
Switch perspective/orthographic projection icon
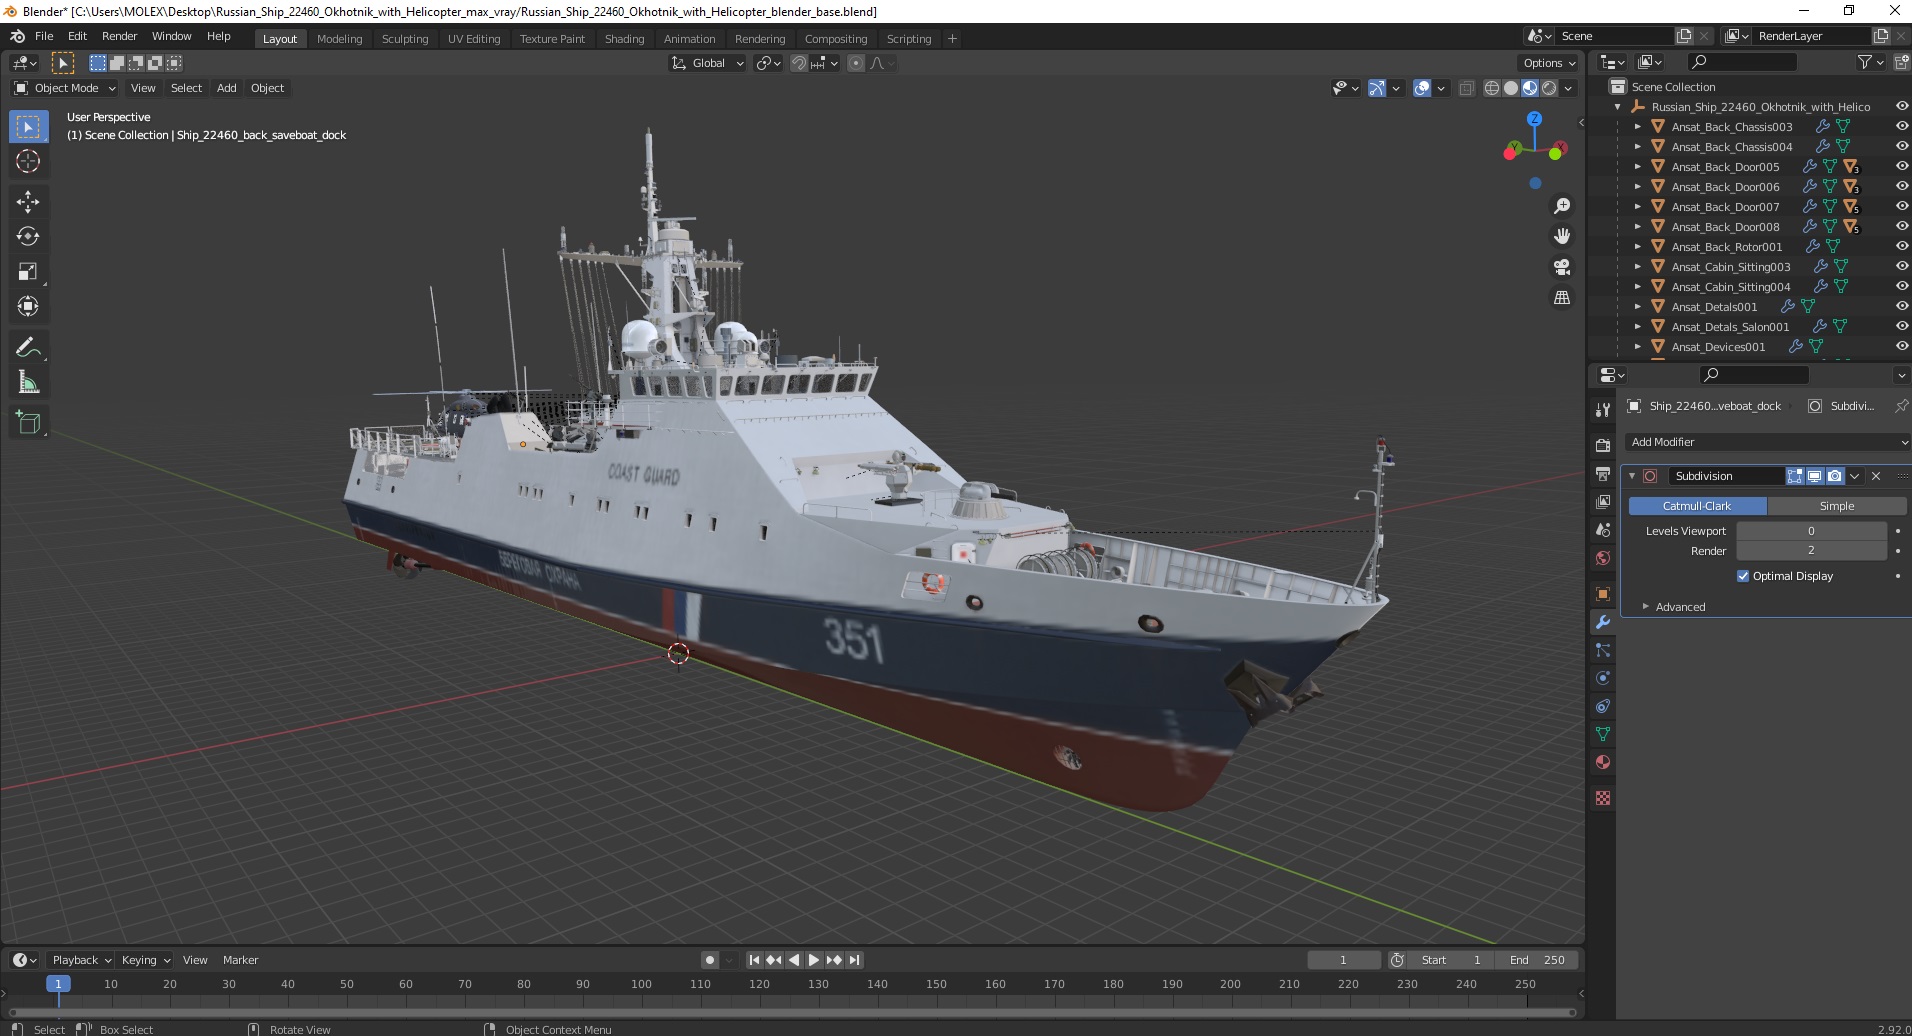pyautogui.click(x=1561, y=298)
